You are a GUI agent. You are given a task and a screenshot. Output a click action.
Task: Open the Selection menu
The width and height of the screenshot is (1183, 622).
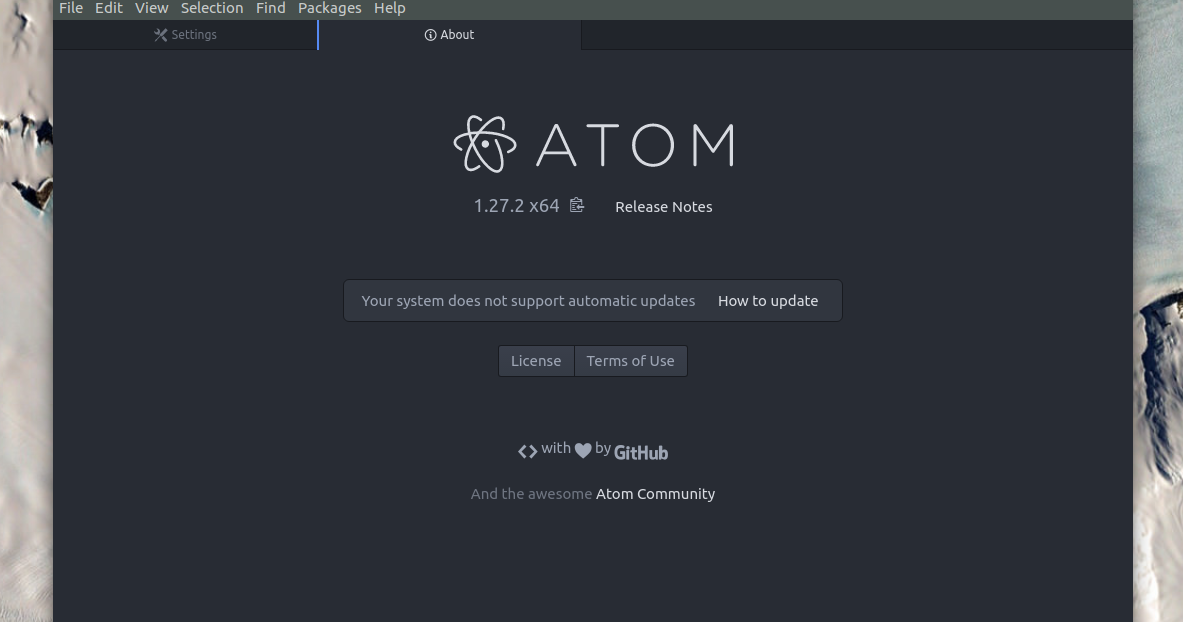(x=212, y=8)
